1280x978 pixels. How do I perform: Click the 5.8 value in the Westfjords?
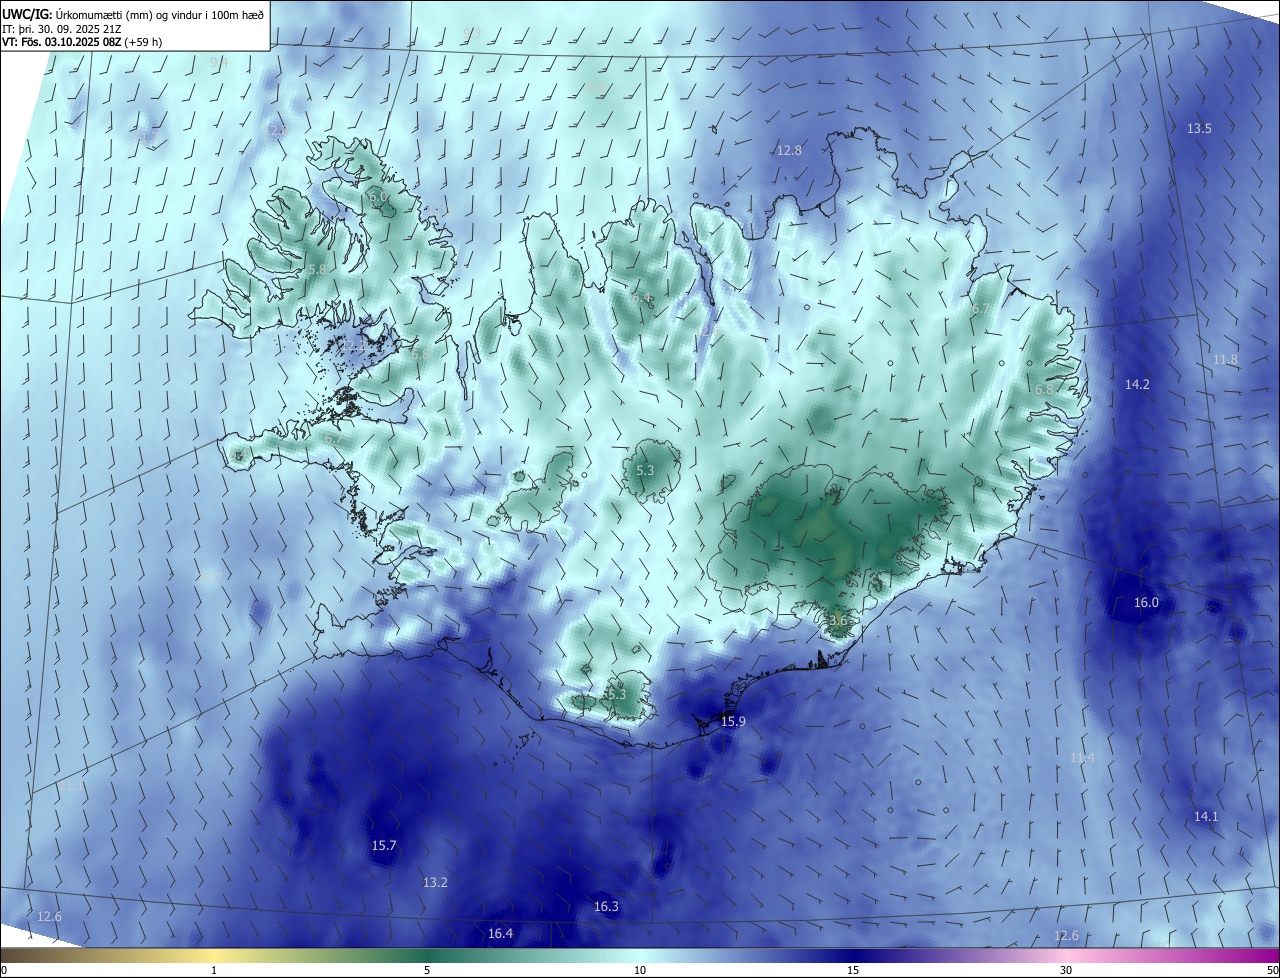point(317,270)
